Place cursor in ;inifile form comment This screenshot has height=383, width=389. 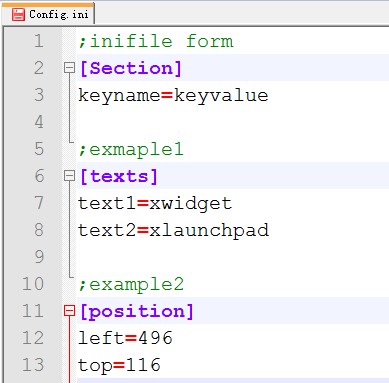[x=156, y=41]
